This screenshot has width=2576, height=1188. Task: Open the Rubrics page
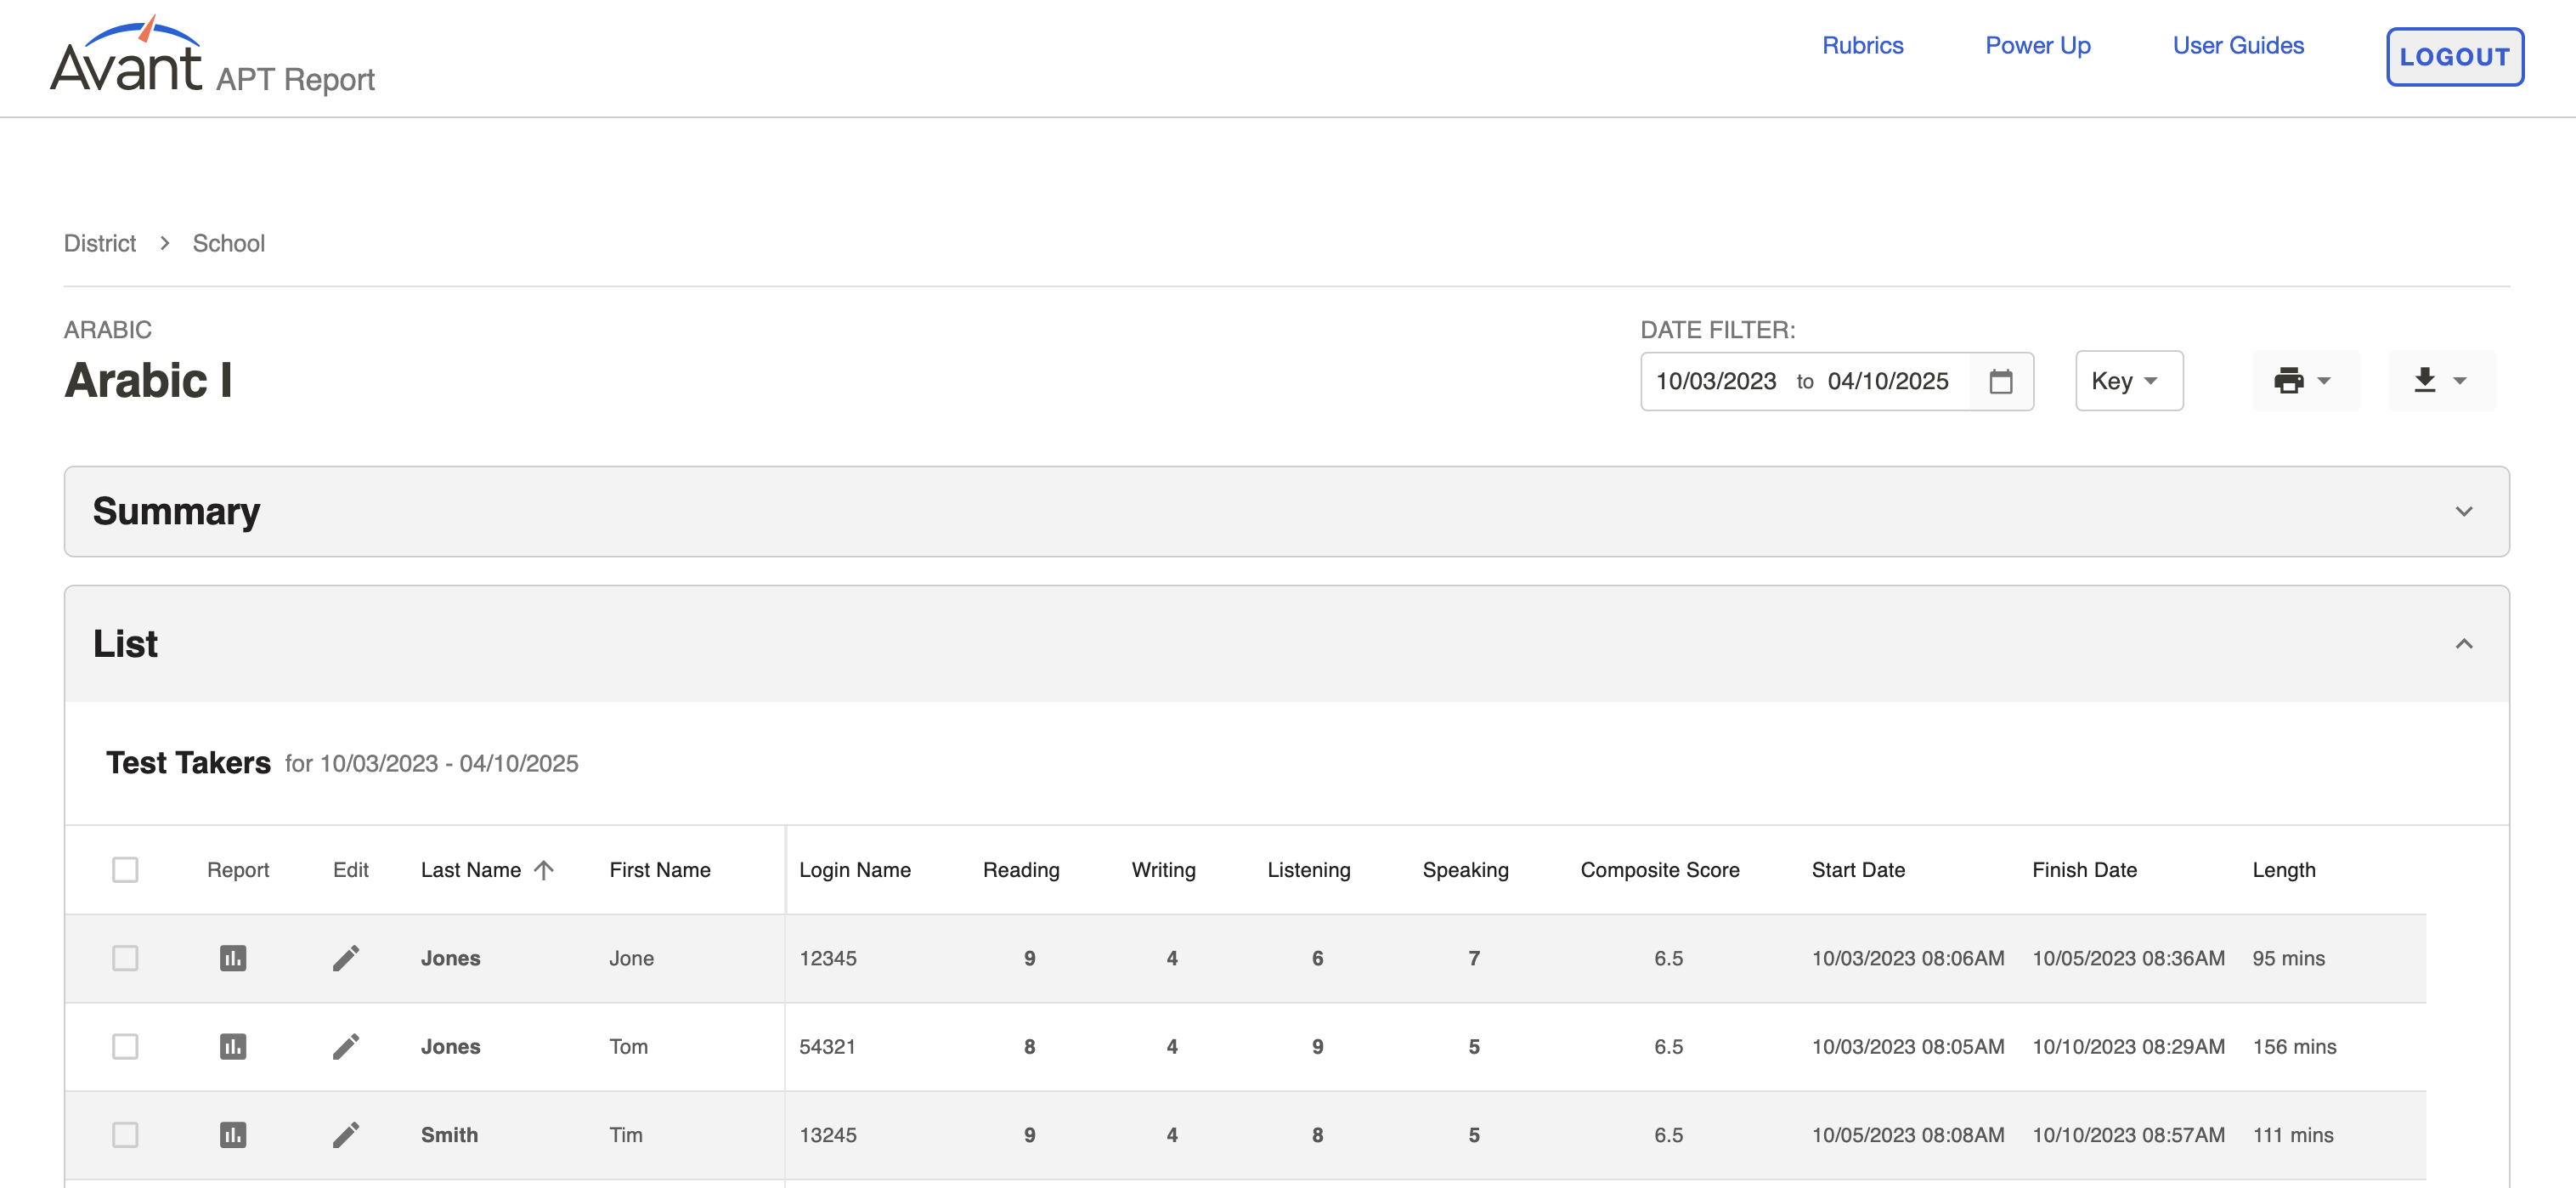[x=1862, y=45]
